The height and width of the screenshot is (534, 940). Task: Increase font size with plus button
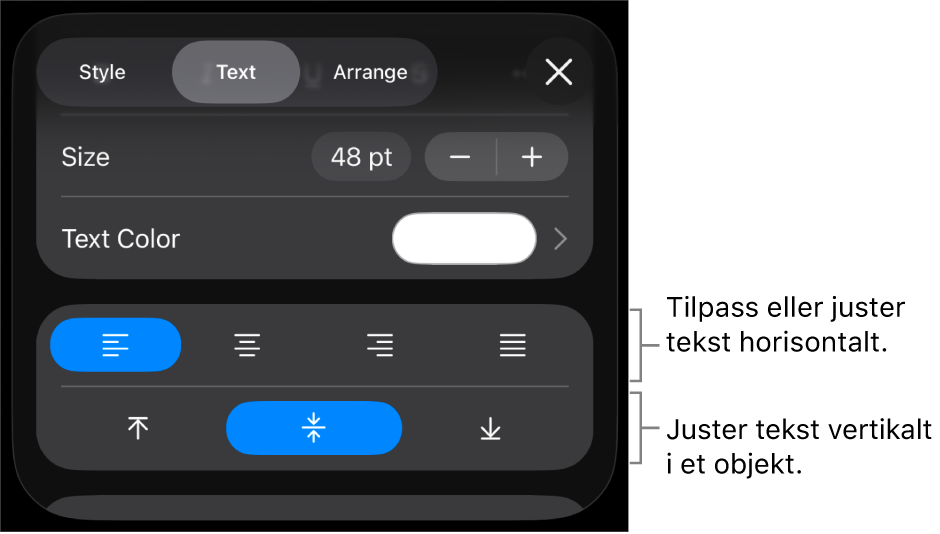pos(532,157)
